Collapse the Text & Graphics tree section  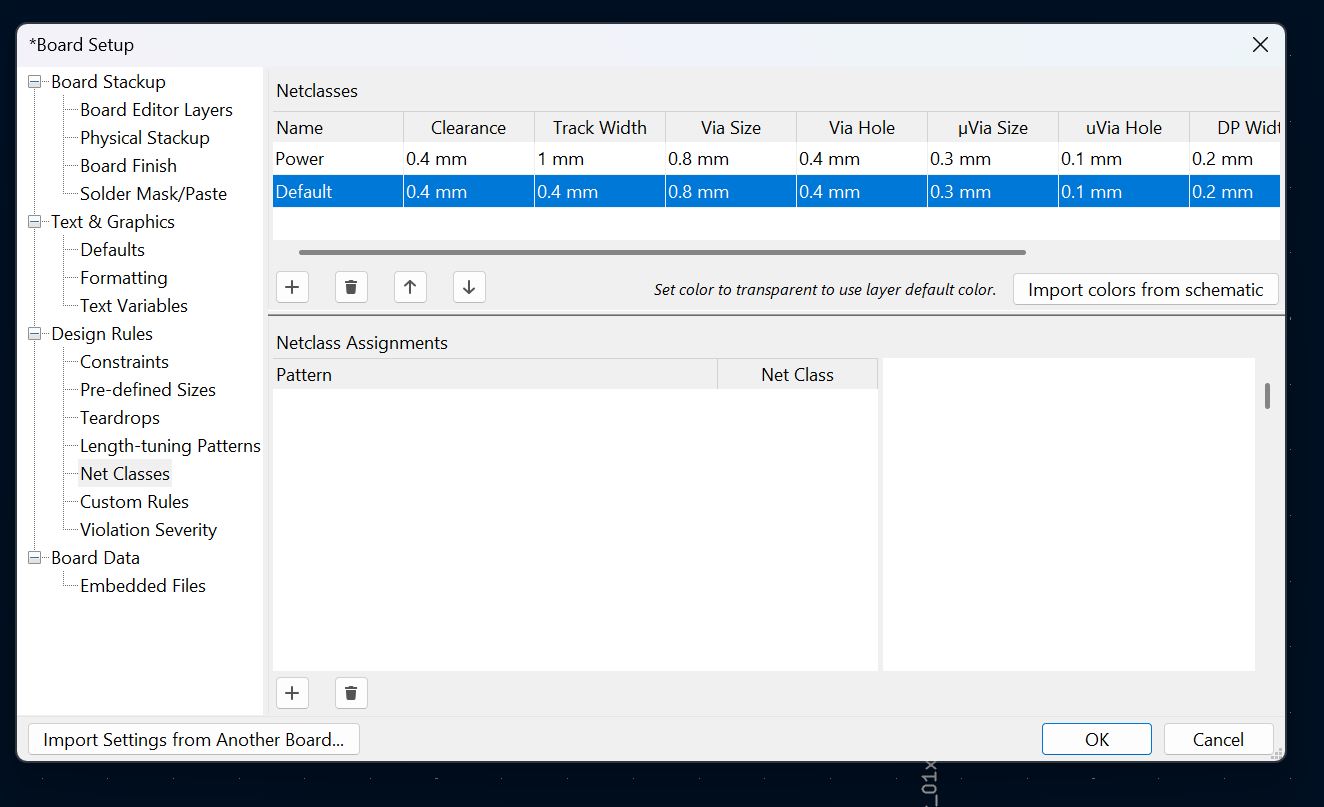pos(32,221)
